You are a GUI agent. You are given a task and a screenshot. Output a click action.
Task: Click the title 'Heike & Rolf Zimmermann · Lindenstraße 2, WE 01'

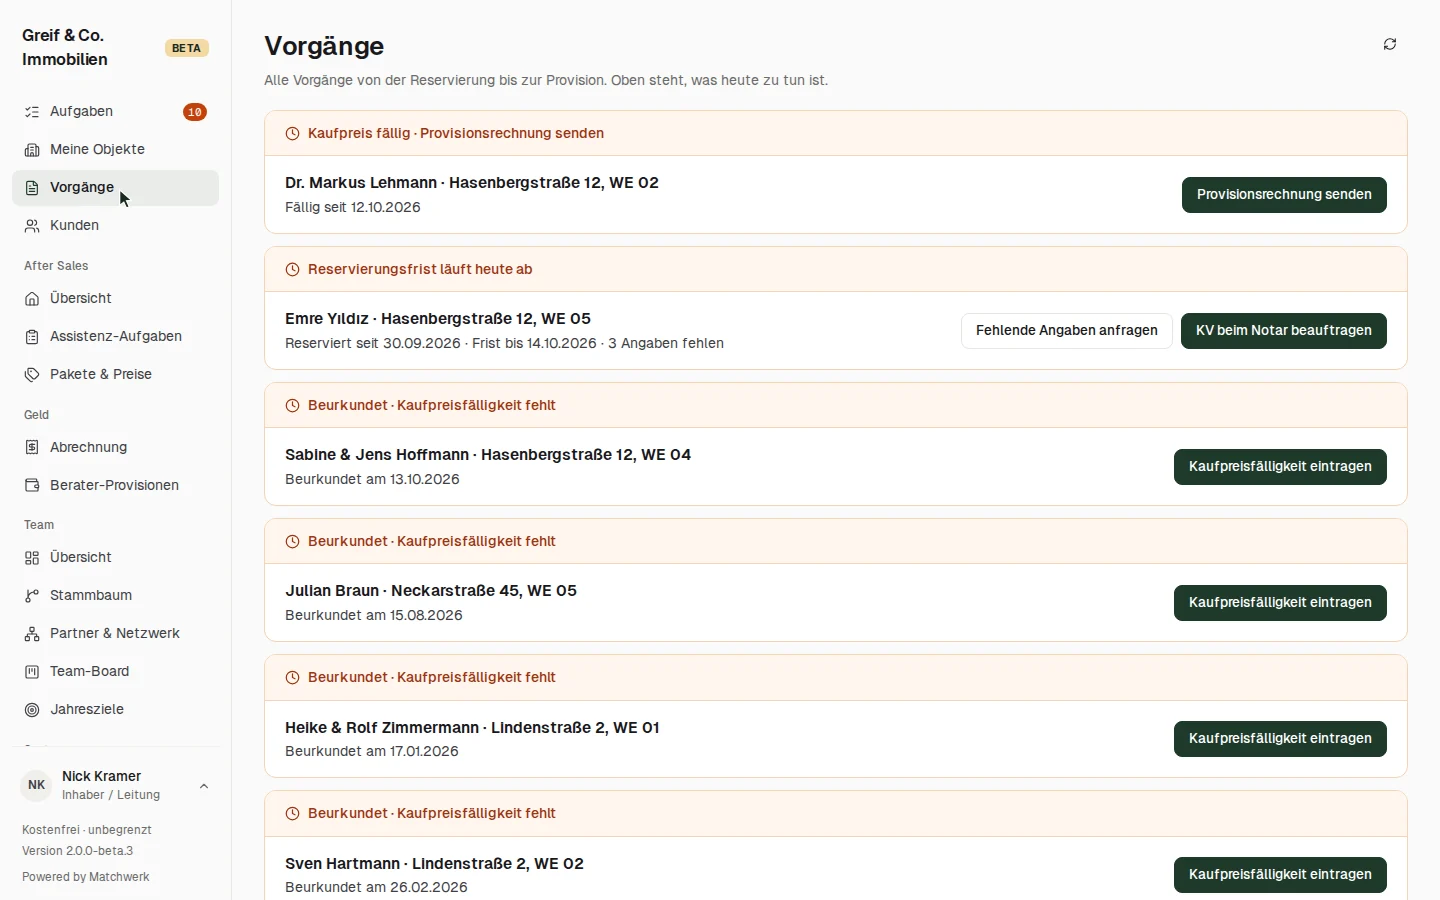point(472,728)
